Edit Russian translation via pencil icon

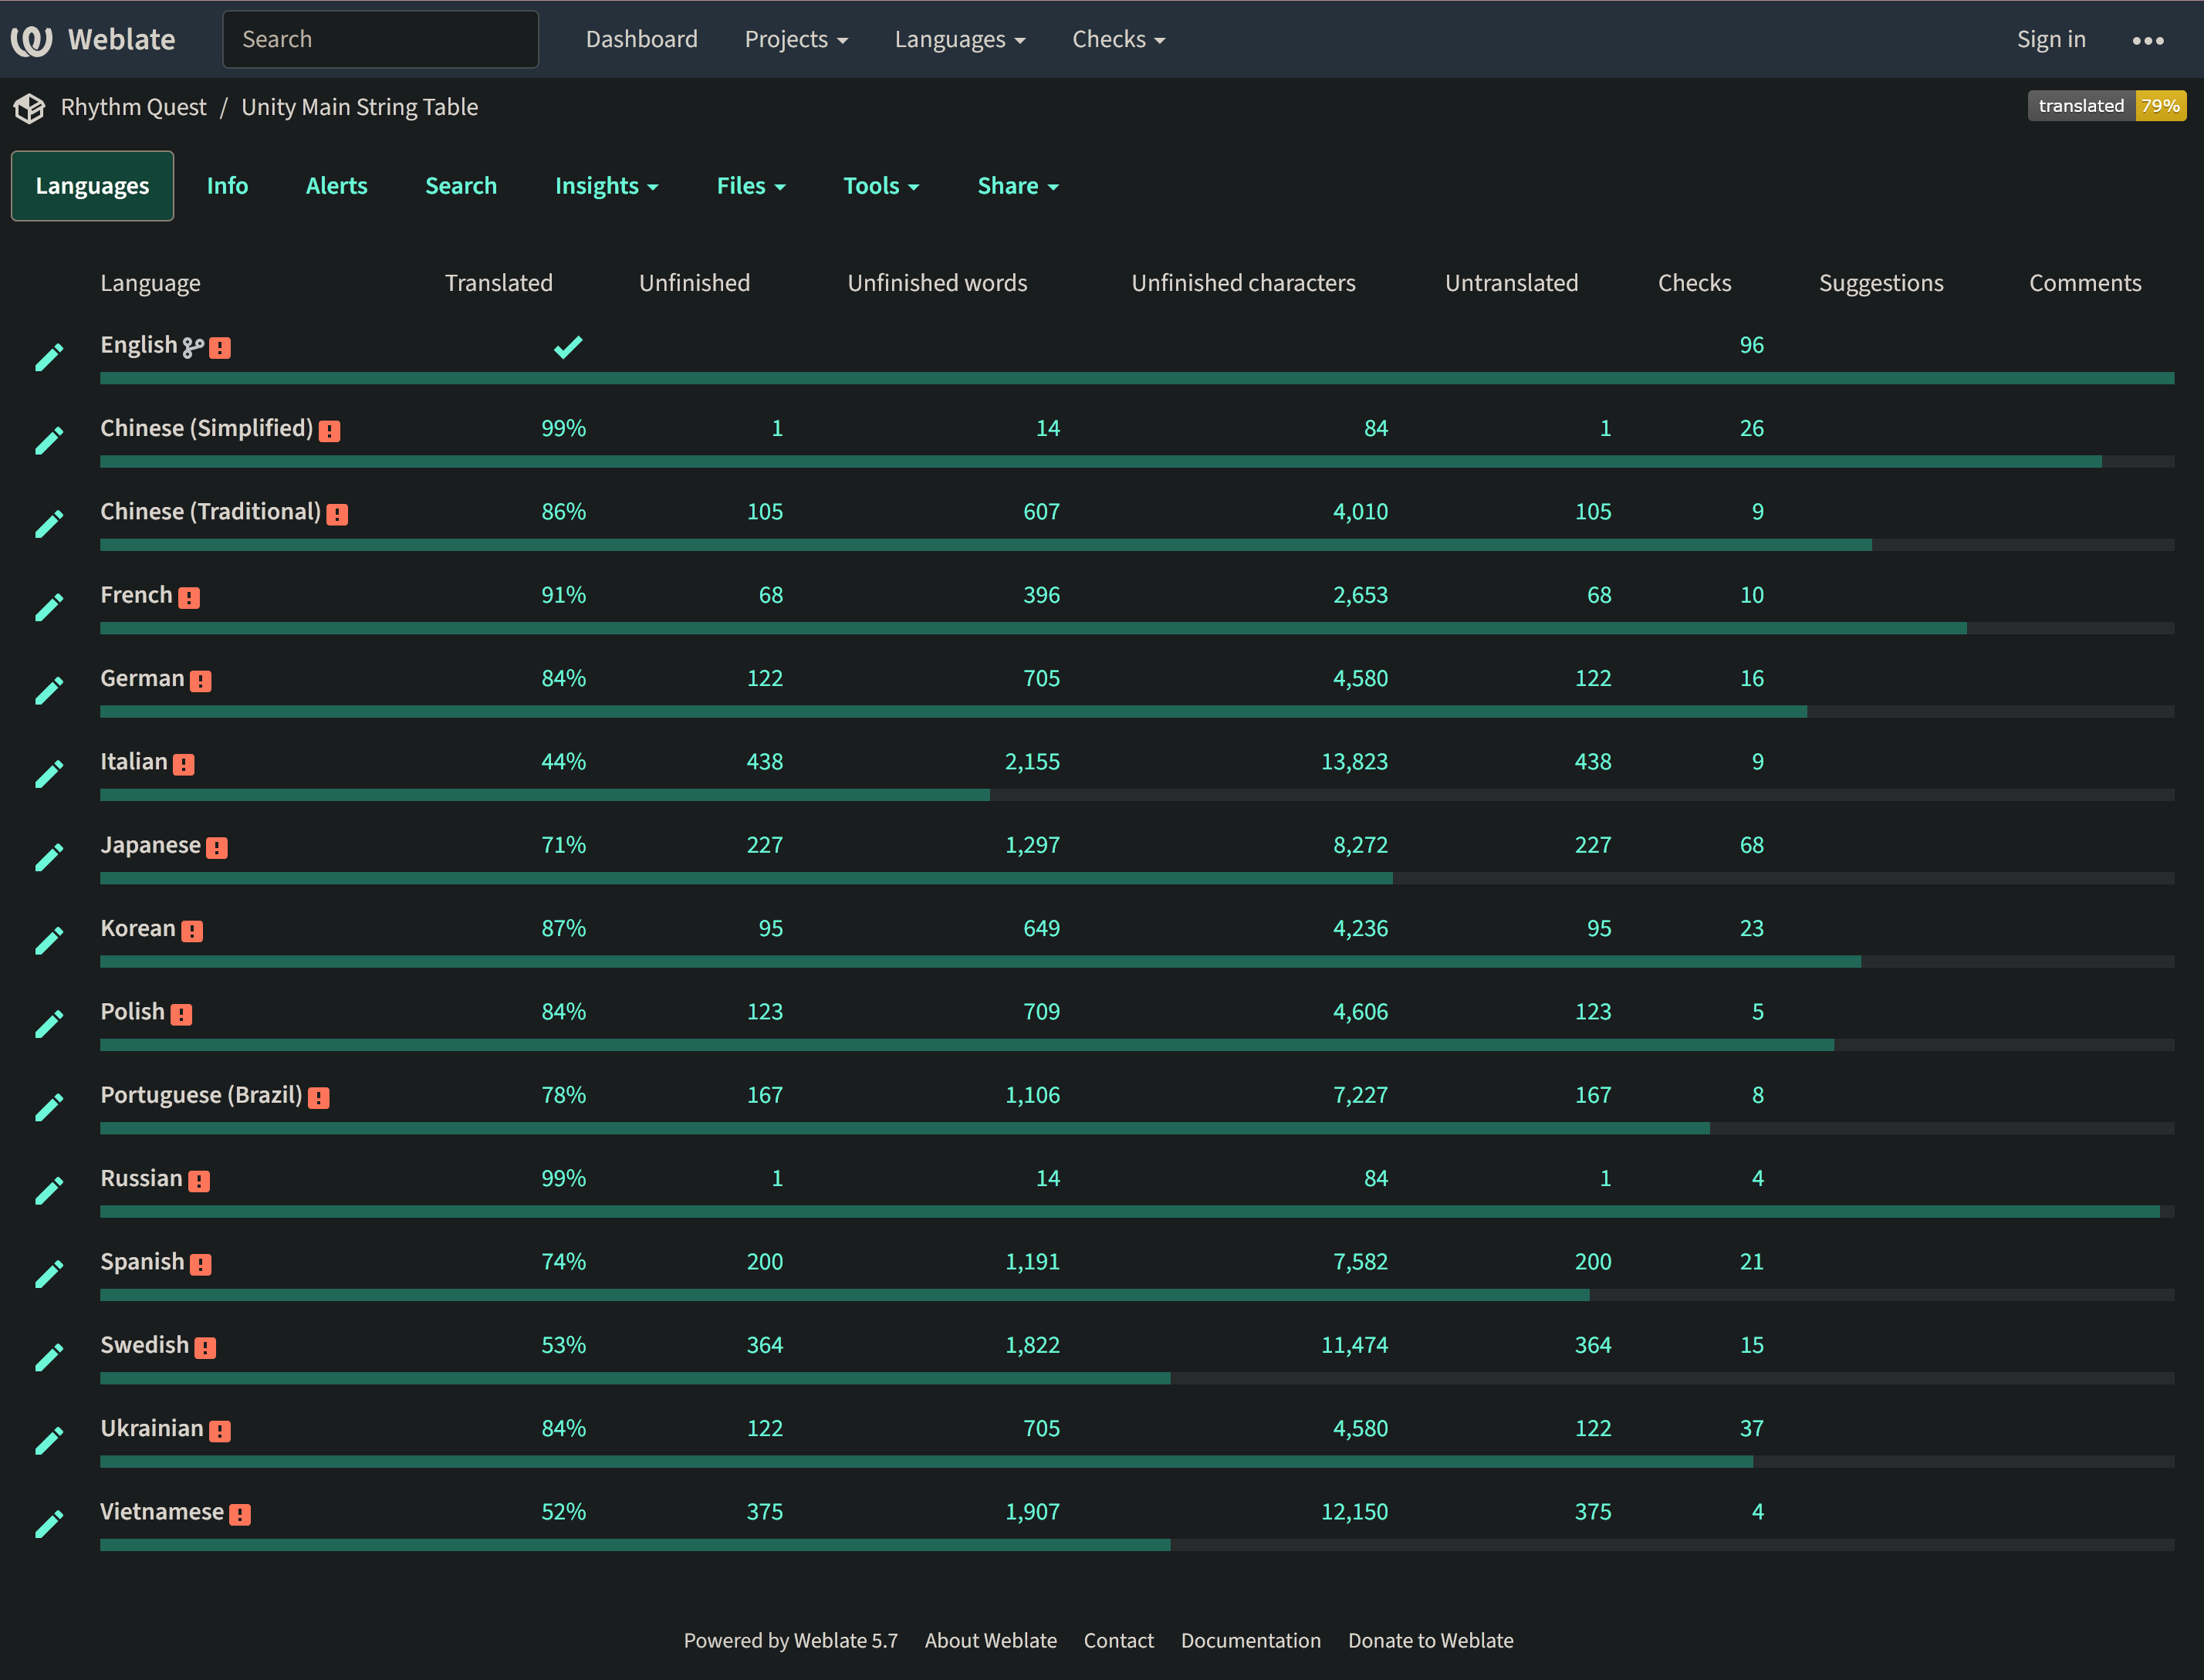tap(49, 1190)
